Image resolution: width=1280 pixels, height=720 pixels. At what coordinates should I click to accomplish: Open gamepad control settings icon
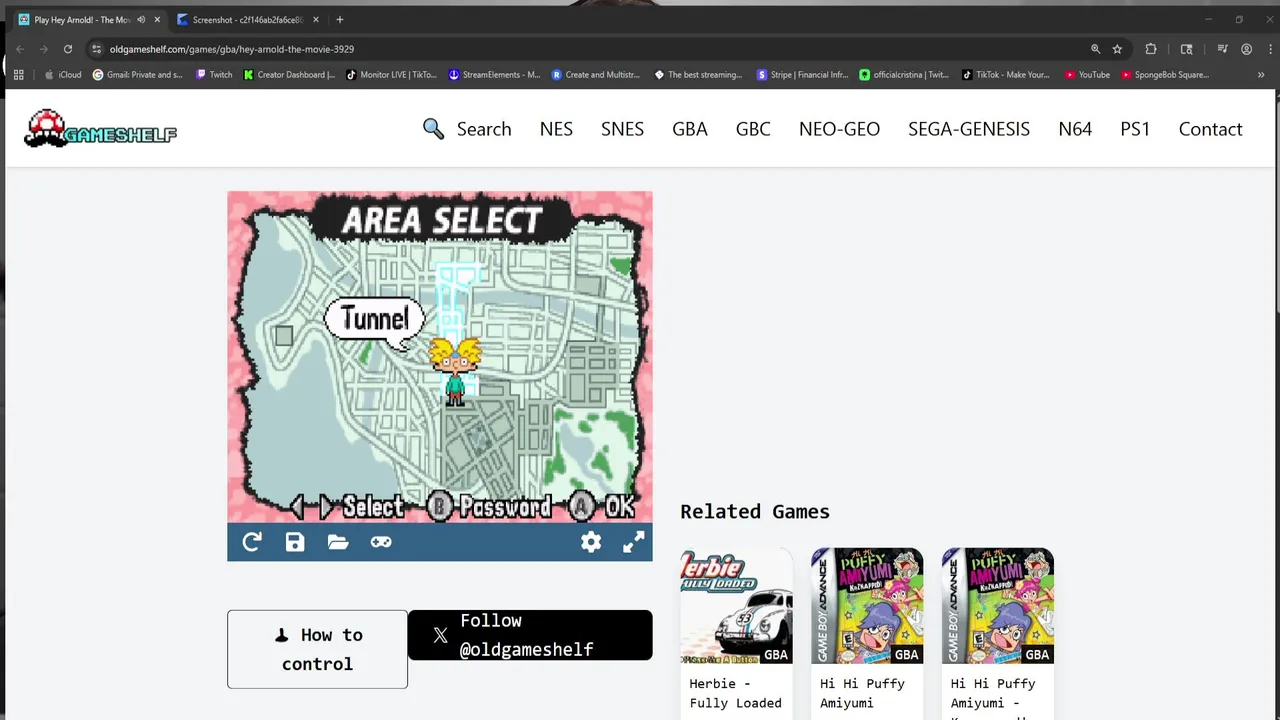pyautogui.click(x=381, y=542)
